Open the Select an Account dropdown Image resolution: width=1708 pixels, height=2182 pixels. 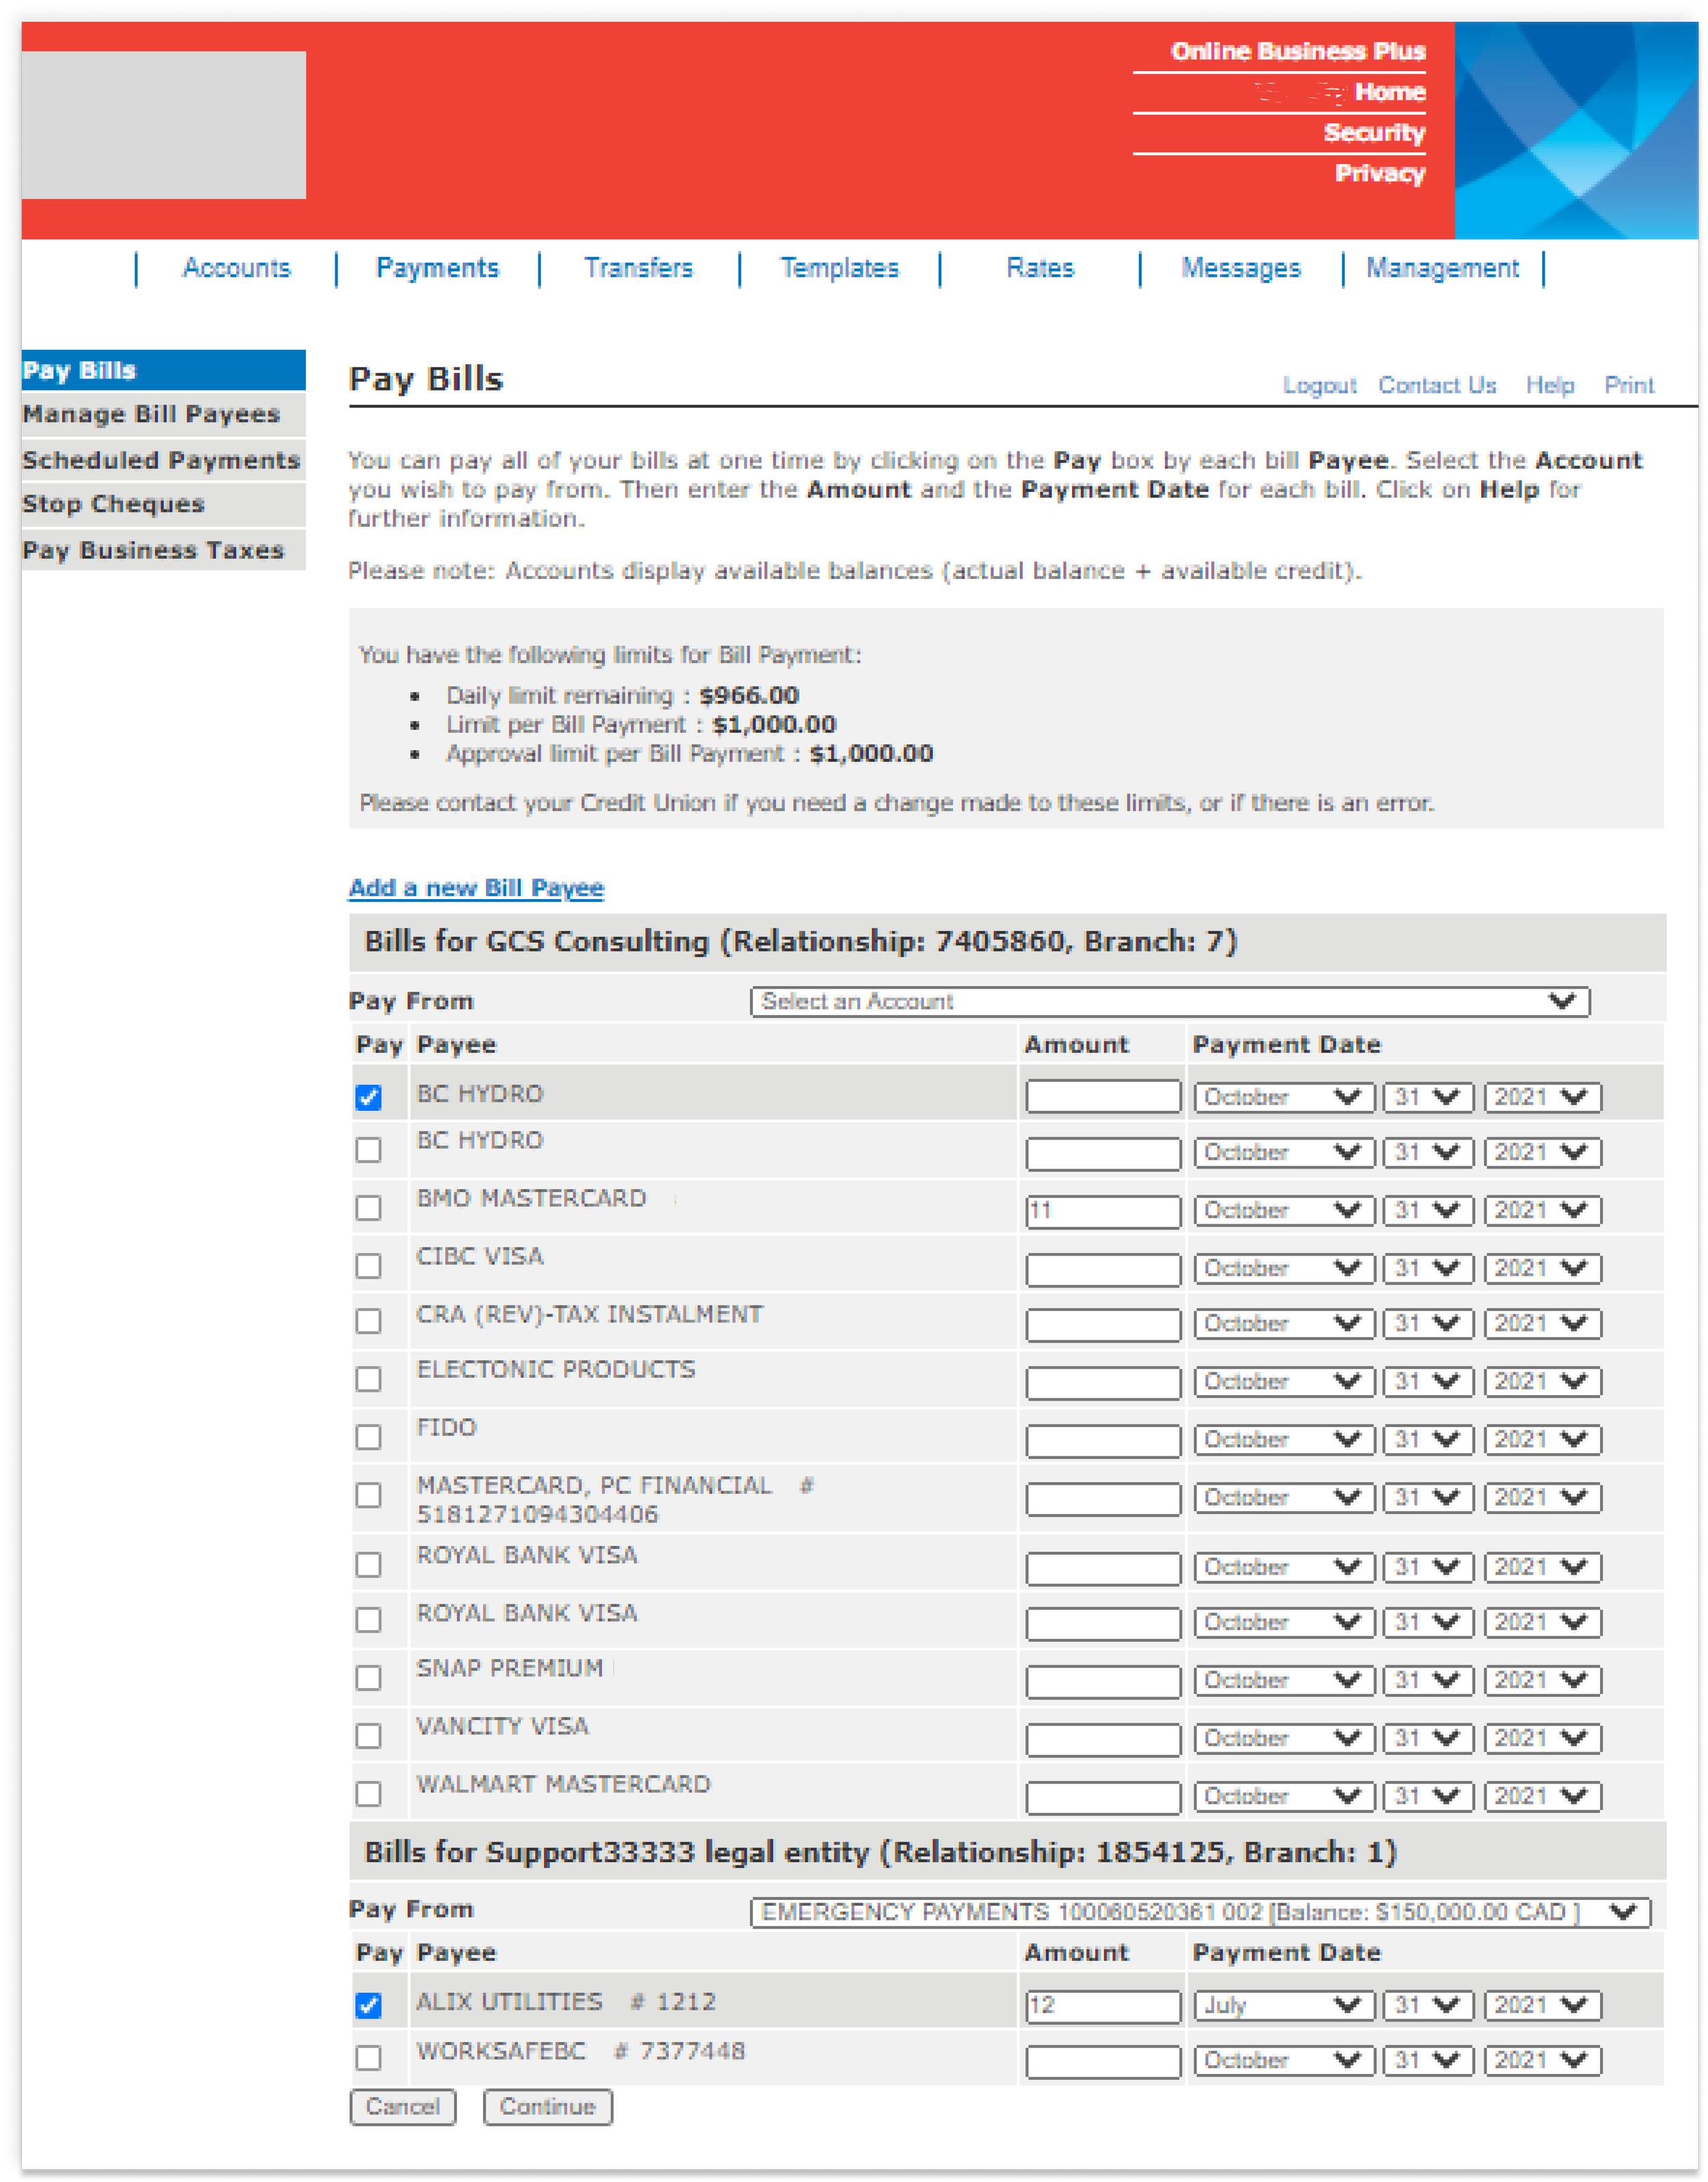[x=1170, y=1001]
